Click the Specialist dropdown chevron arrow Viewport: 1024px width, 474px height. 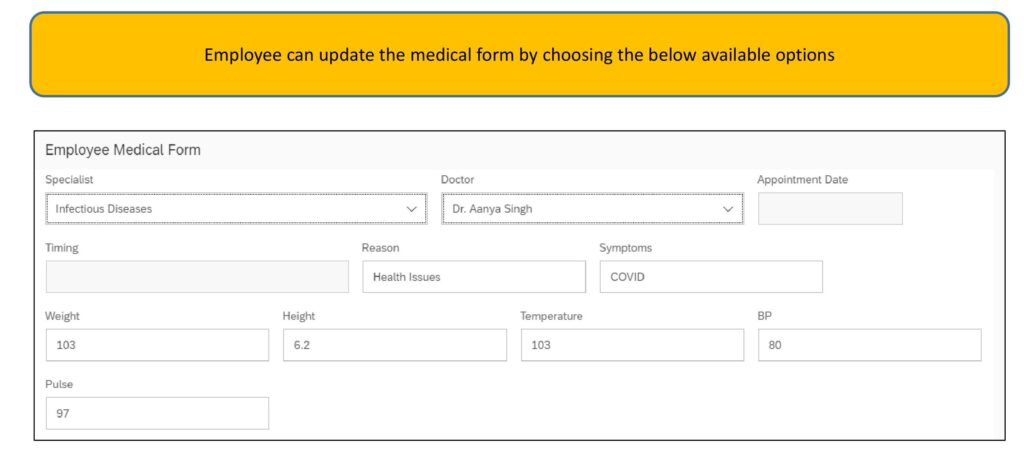coord(411,209)
